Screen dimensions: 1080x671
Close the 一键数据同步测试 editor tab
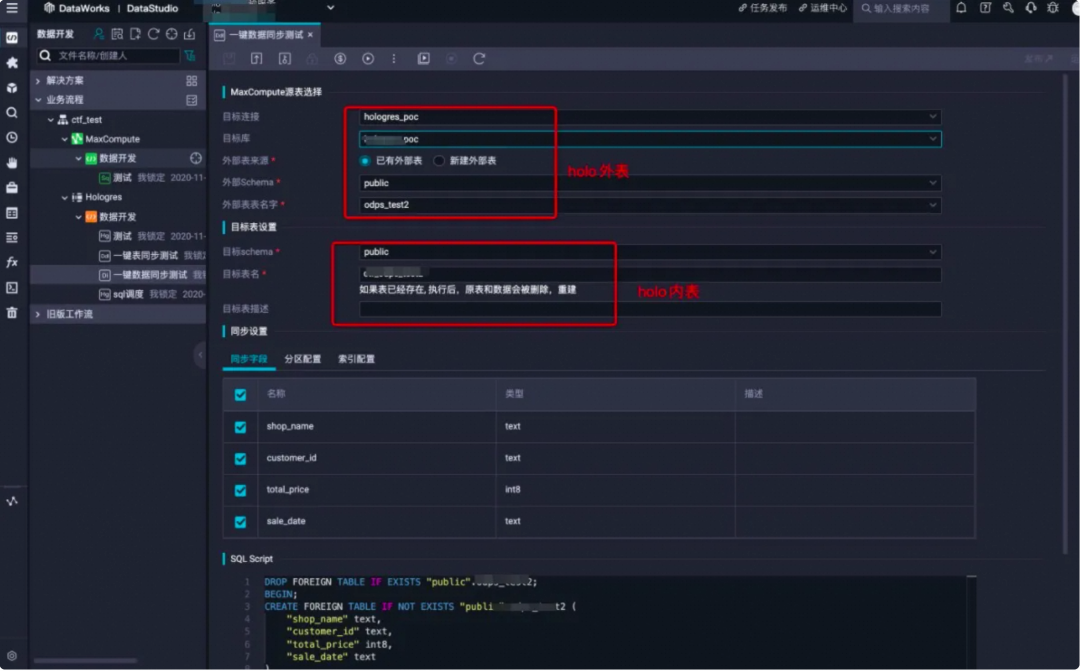310,34
